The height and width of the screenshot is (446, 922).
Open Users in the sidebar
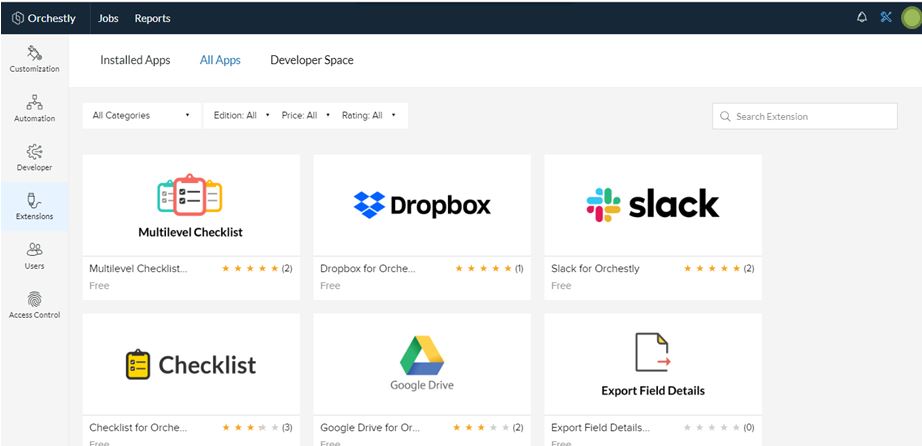pyautogui.click(x=34, y=256)
